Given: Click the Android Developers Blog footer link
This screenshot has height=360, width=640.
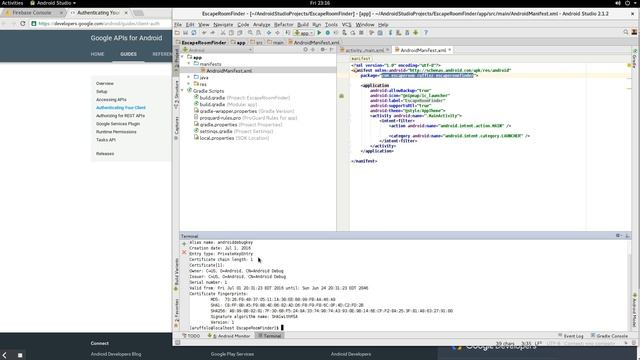Looking at the screenshot, I should (x=116, y=354).
